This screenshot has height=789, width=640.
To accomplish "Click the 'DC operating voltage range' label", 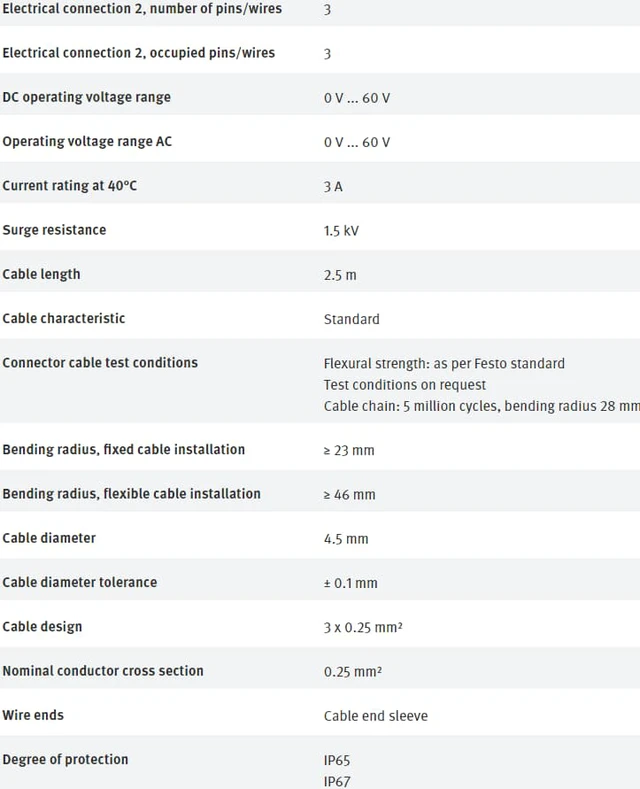I will [x=87, y=97].
